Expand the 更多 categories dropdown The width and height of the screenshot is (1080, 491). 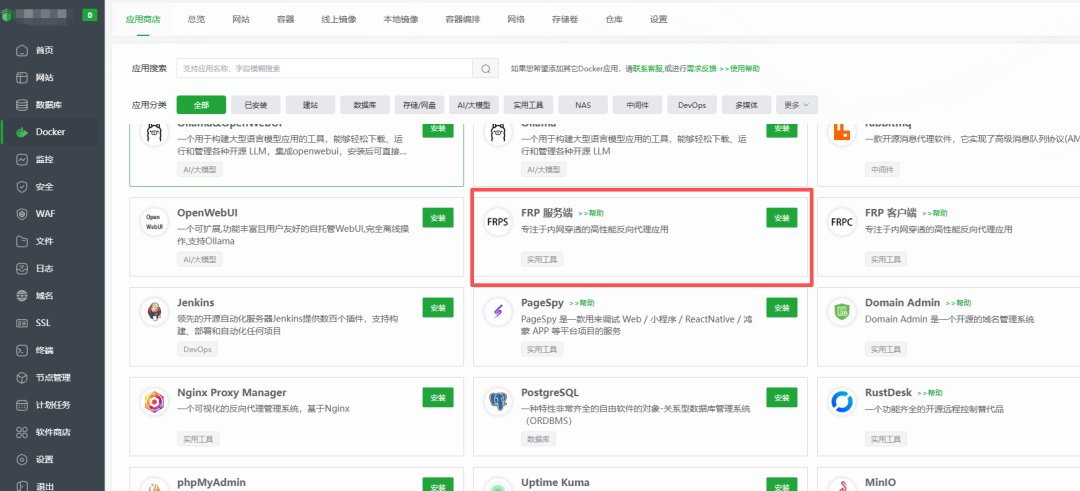coord(797,105)
